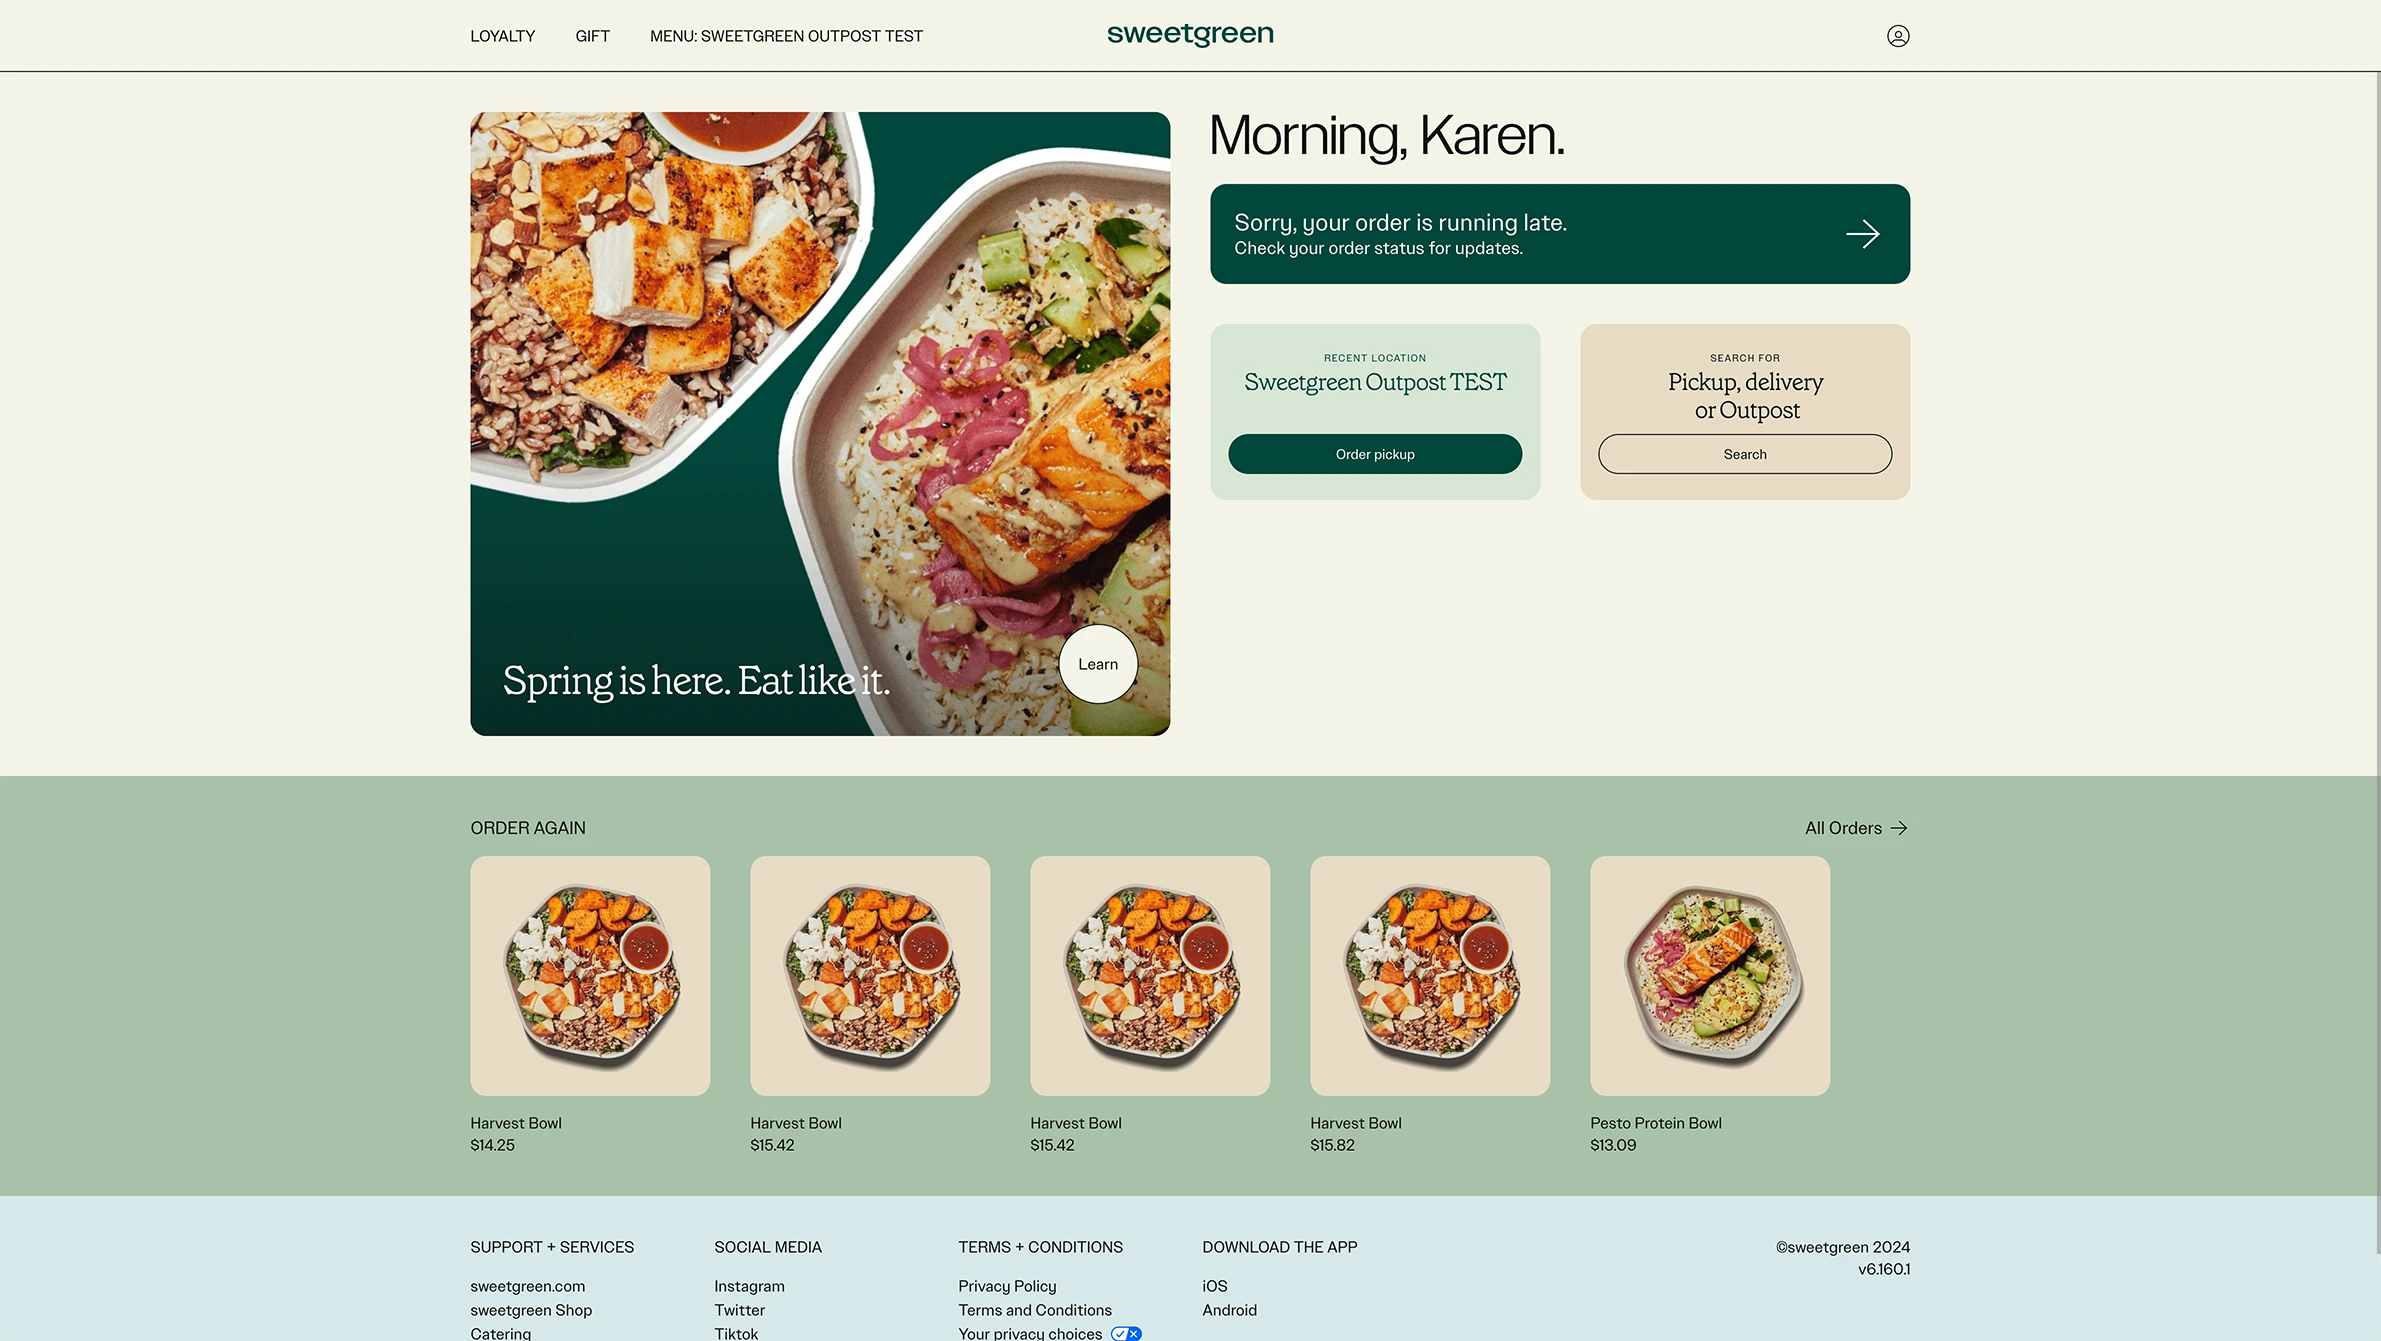Open the account profile icon
This screenshot has width=2381, height=1341.
(x=1897, y=36)
